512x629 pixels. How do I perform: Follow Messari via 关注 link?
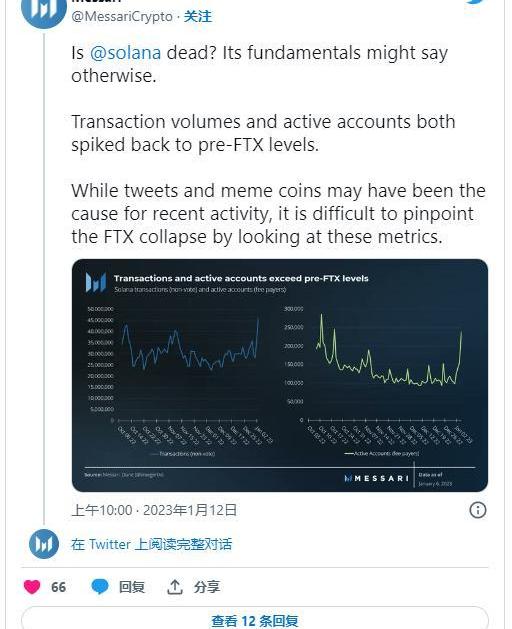[197, 16]
